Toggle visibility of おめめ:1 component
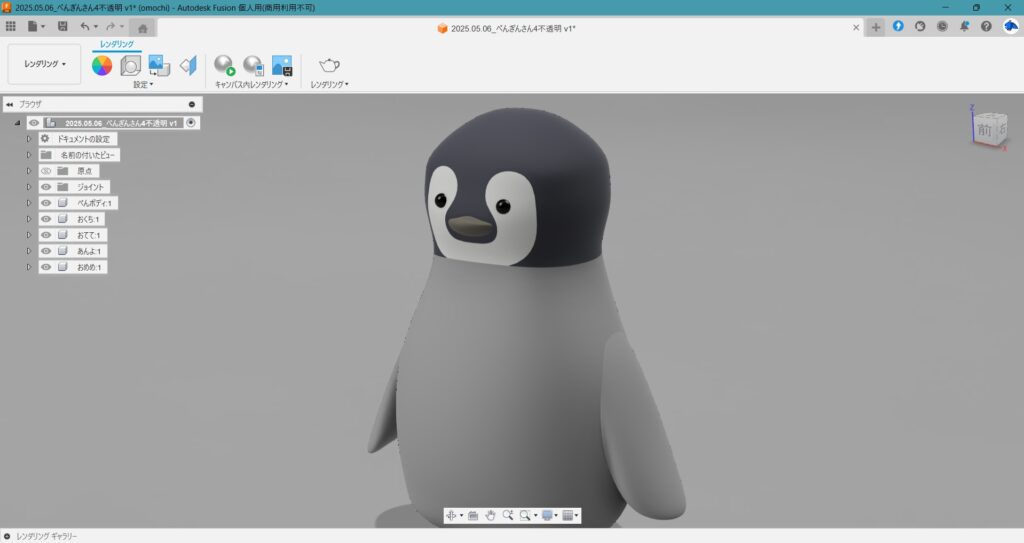1024x543 pixels. pos(46,267)
